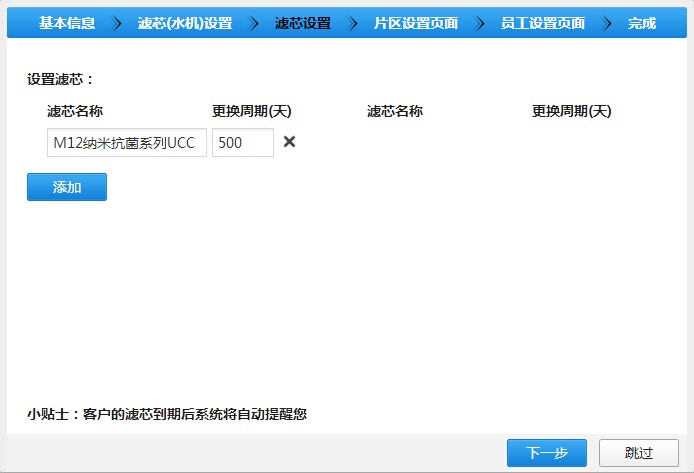Screen dimensions: 694x473
Task: Open the 滤芯(水机)设置 wizard step
Action: [184, 22]
